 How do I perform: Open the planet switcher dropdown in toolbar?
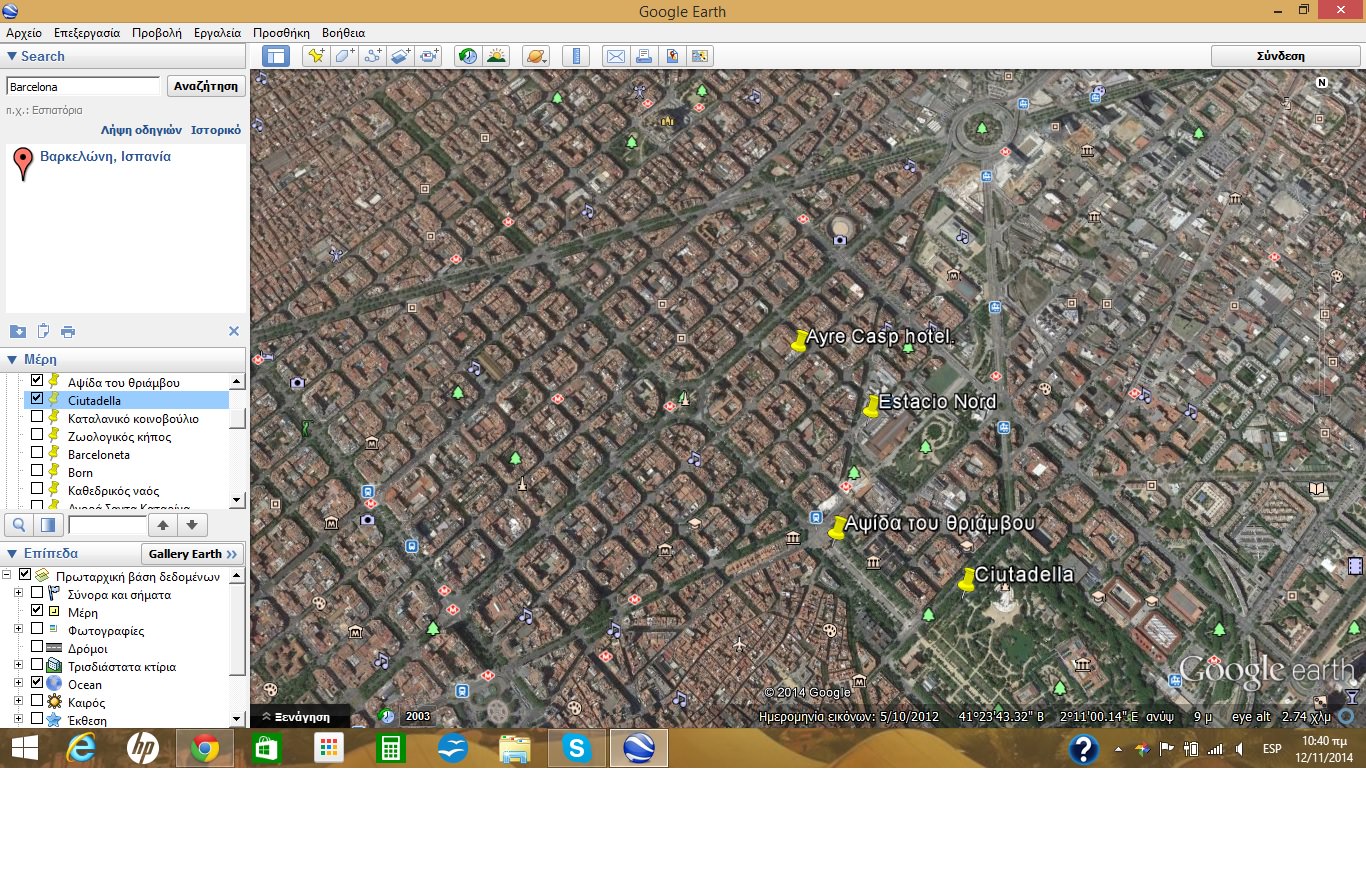click(535, 56)
